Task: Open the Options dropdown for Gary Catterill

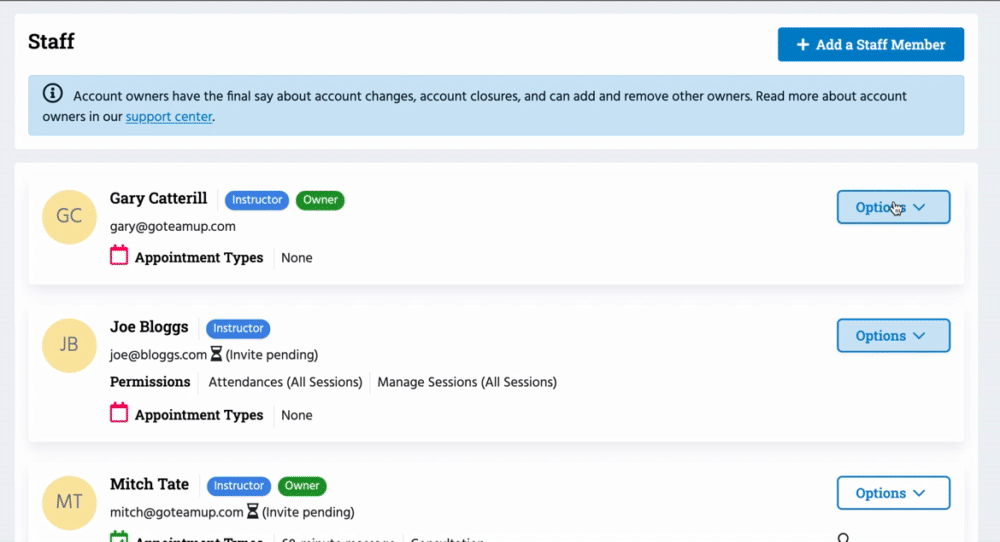Action: [x=892, y=207]
